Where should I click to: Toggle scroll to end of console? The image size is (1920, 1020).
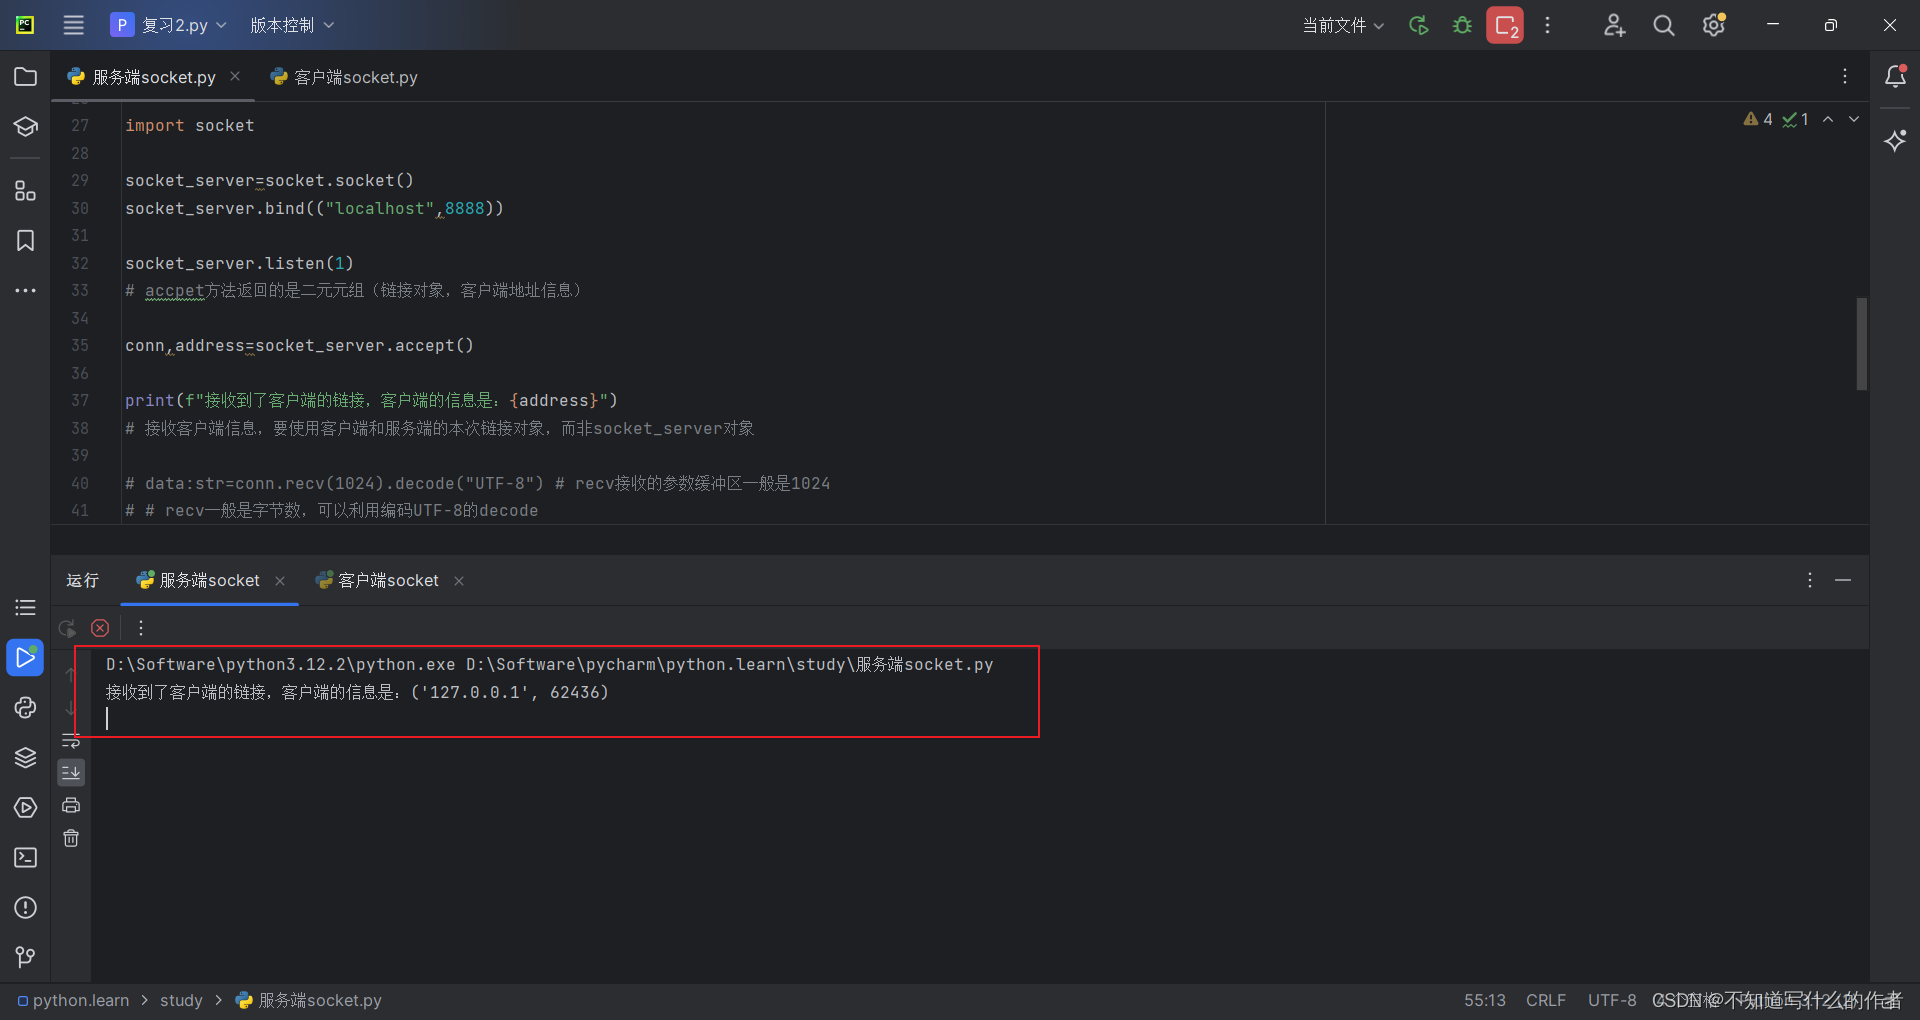(71, 772)
